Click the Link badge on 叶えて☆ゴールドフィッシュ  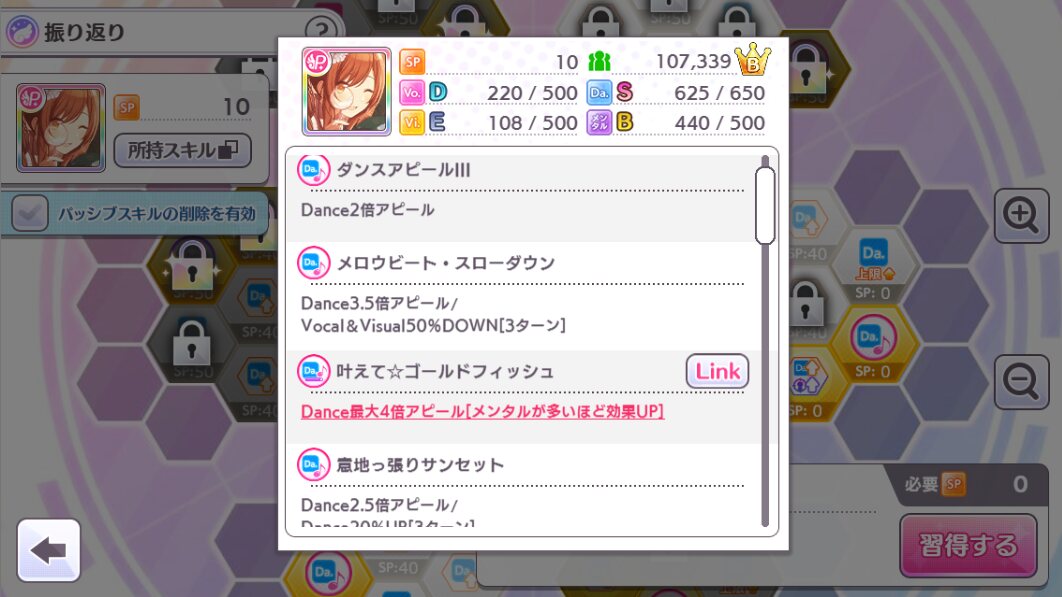(x=717, y=371)
